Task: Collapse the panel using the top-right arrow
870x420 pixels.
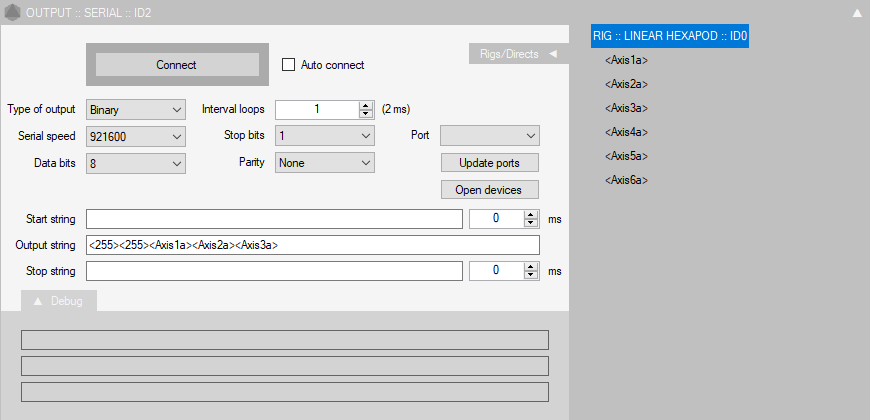Action: coord(856,13)
